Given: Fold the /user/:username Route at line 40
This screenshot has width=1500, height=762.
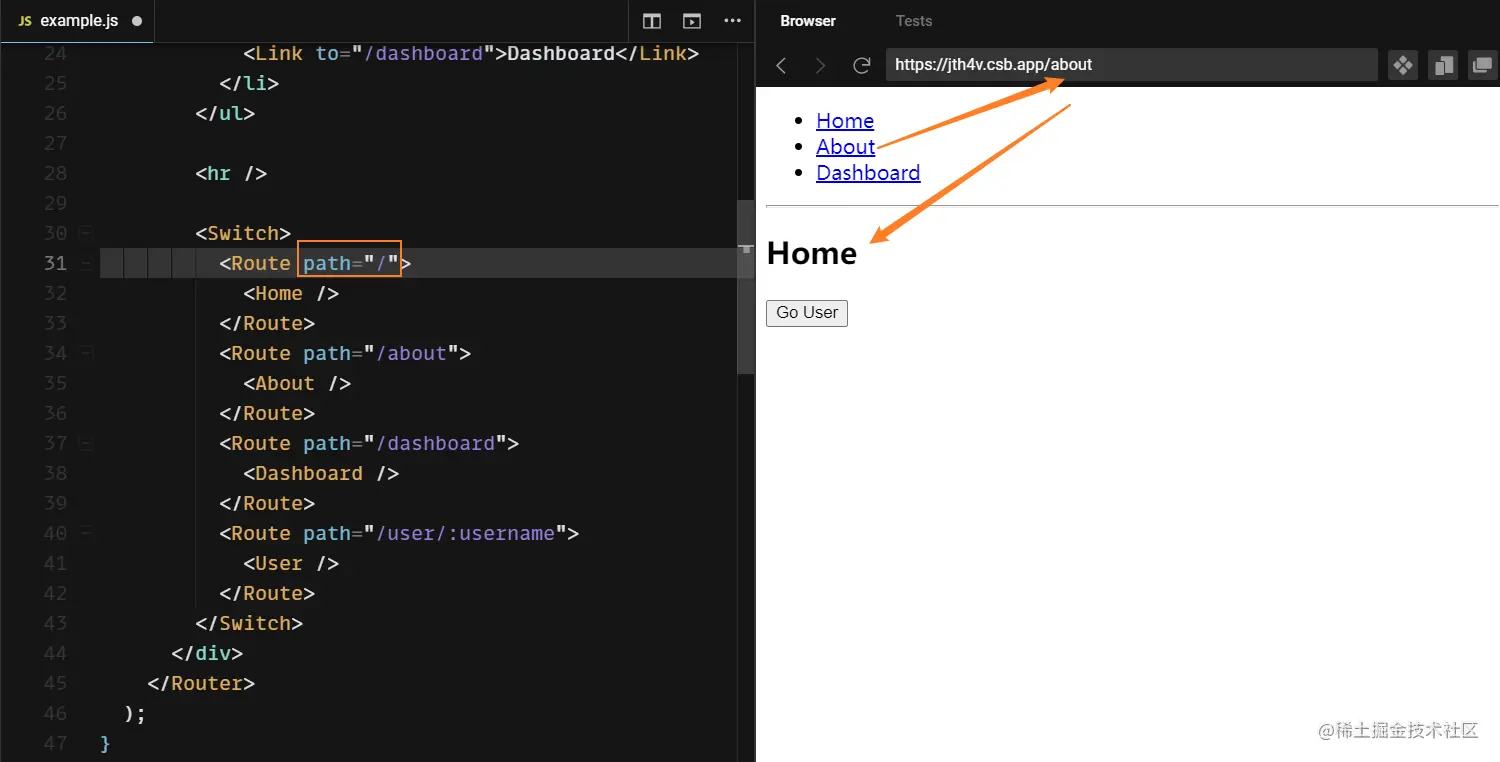Looking at the screenshot, I should (86, 533).
